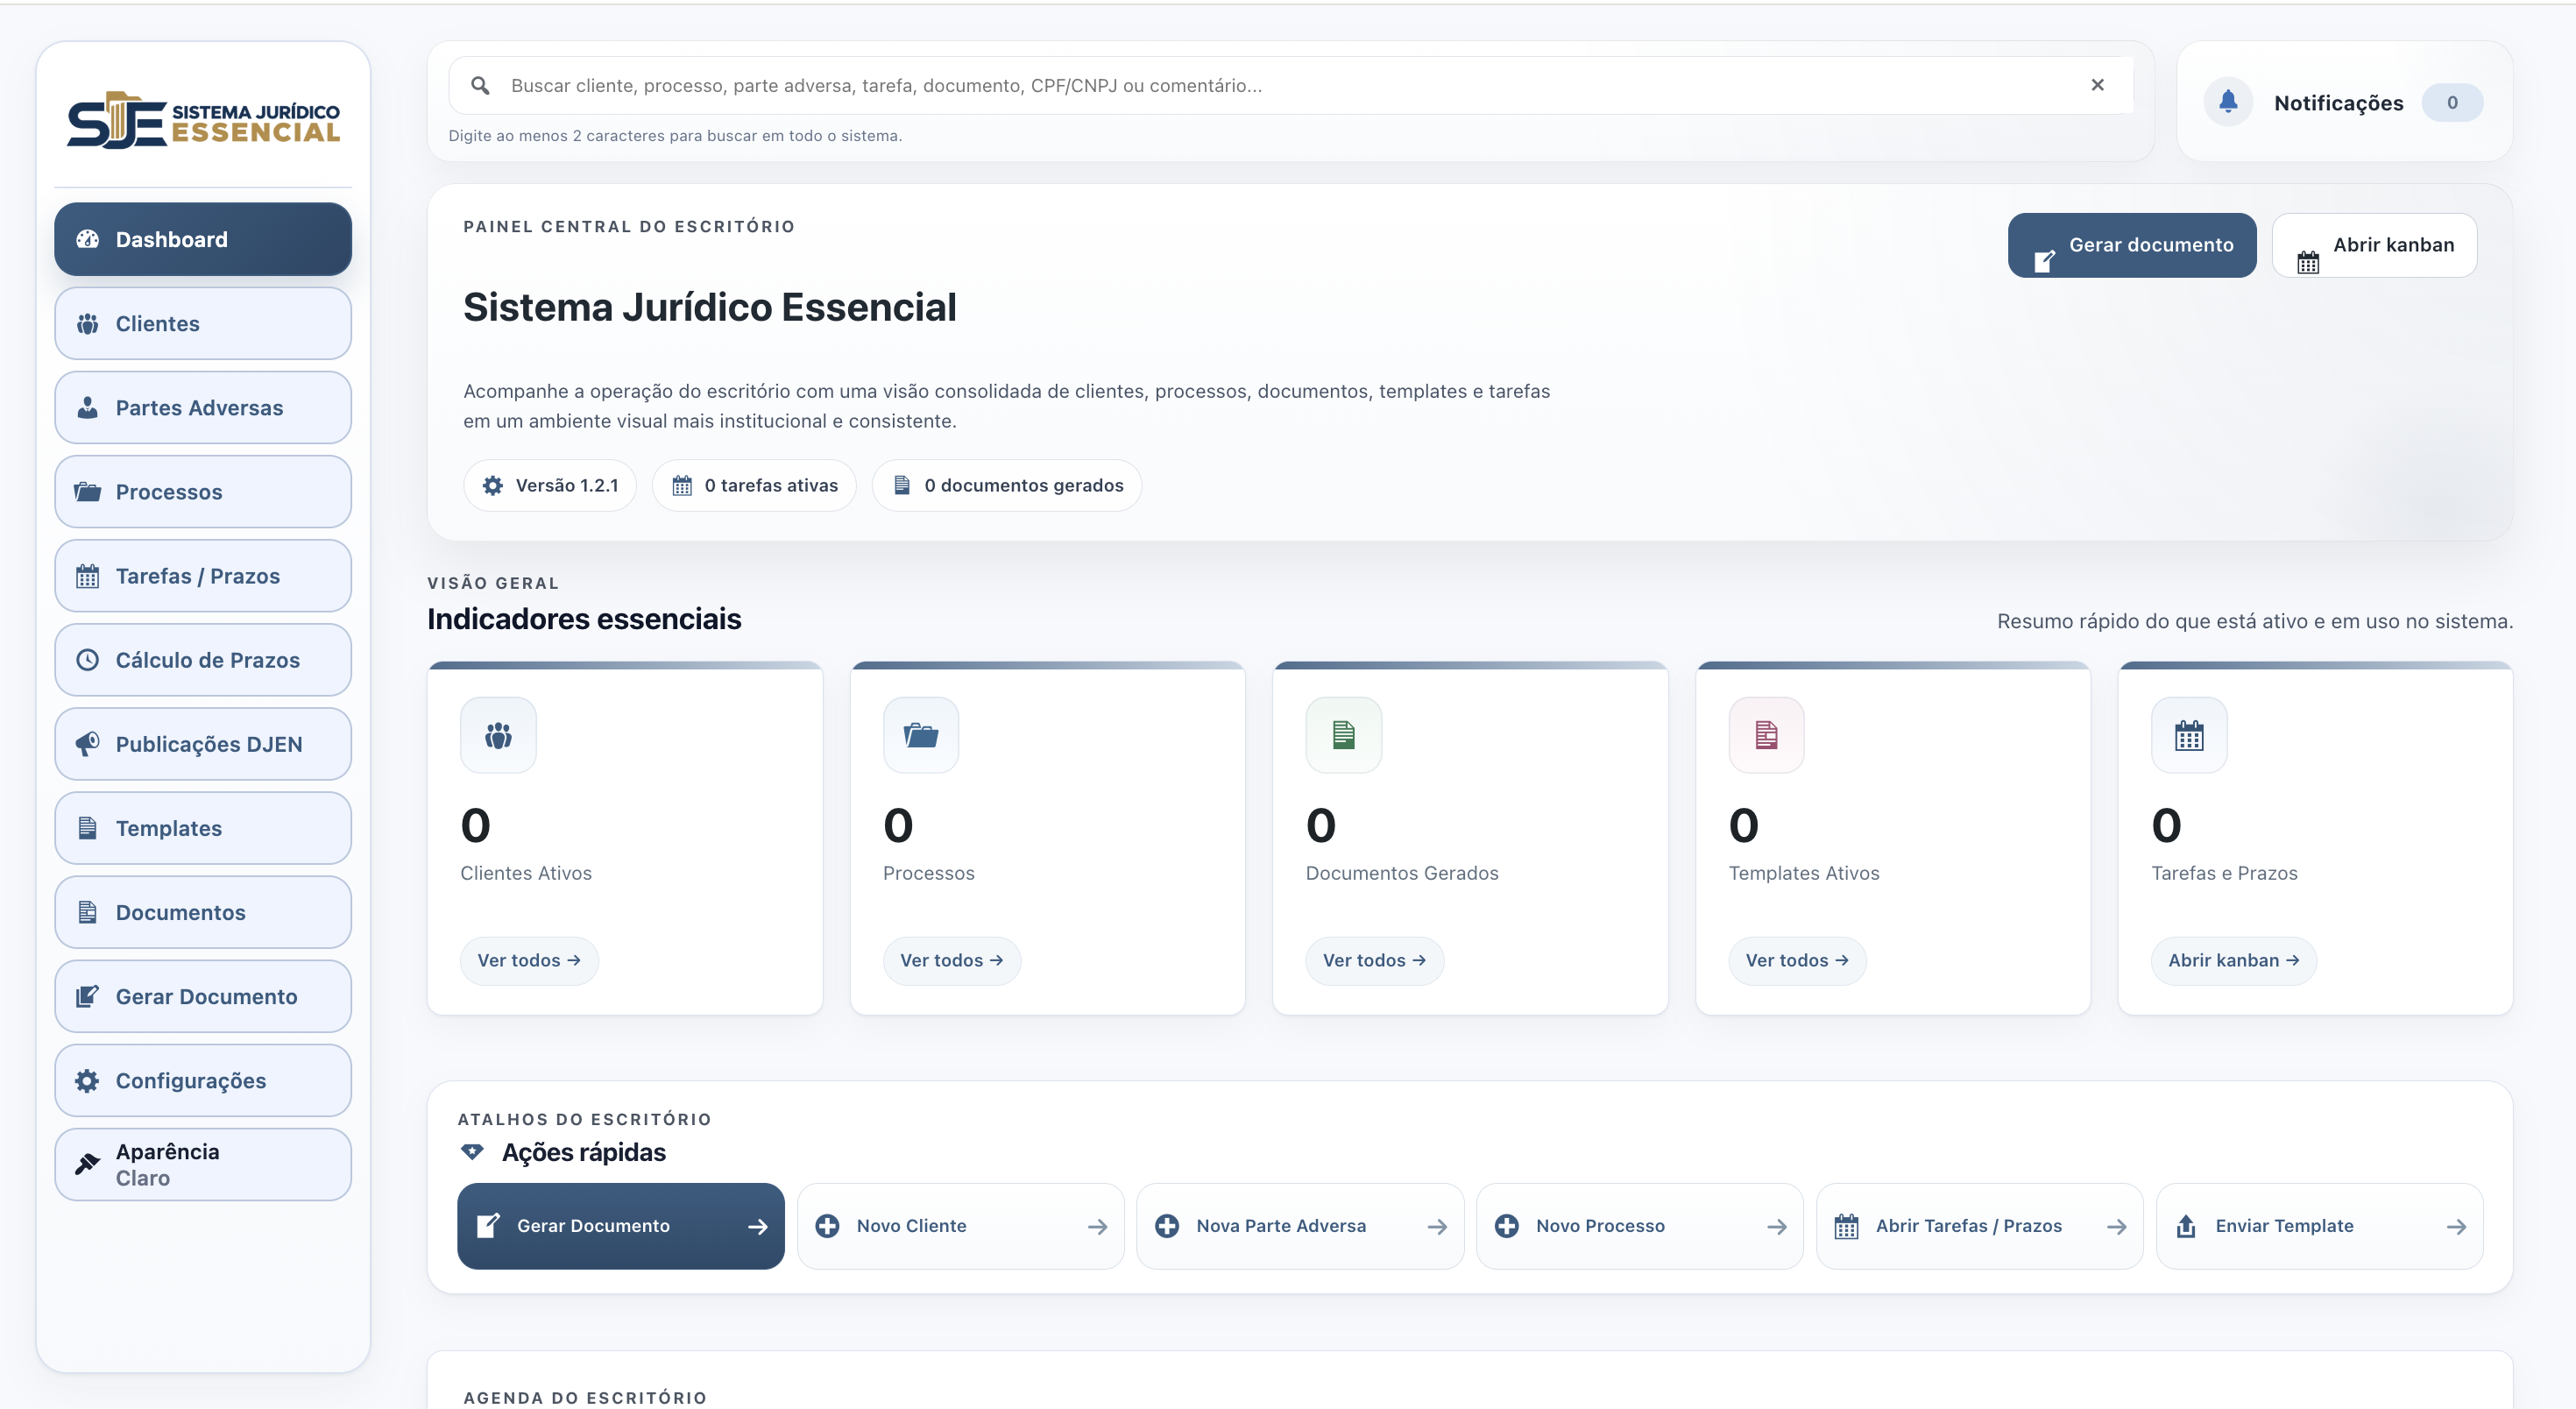Click the Aparência paintbrush icon

coord(88,1164)
